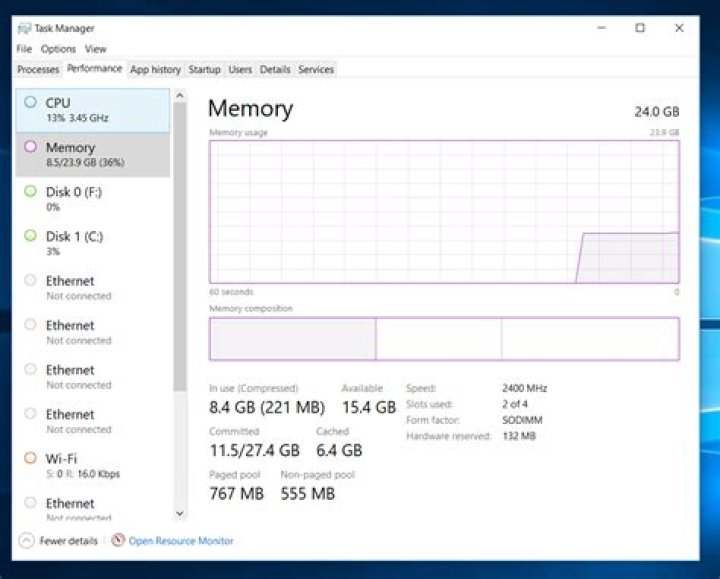Image resolution: width=720 pixels, height=579 pixels.
Task: Click the Wi-Fi orange circle icon
Action: [30, 458]
